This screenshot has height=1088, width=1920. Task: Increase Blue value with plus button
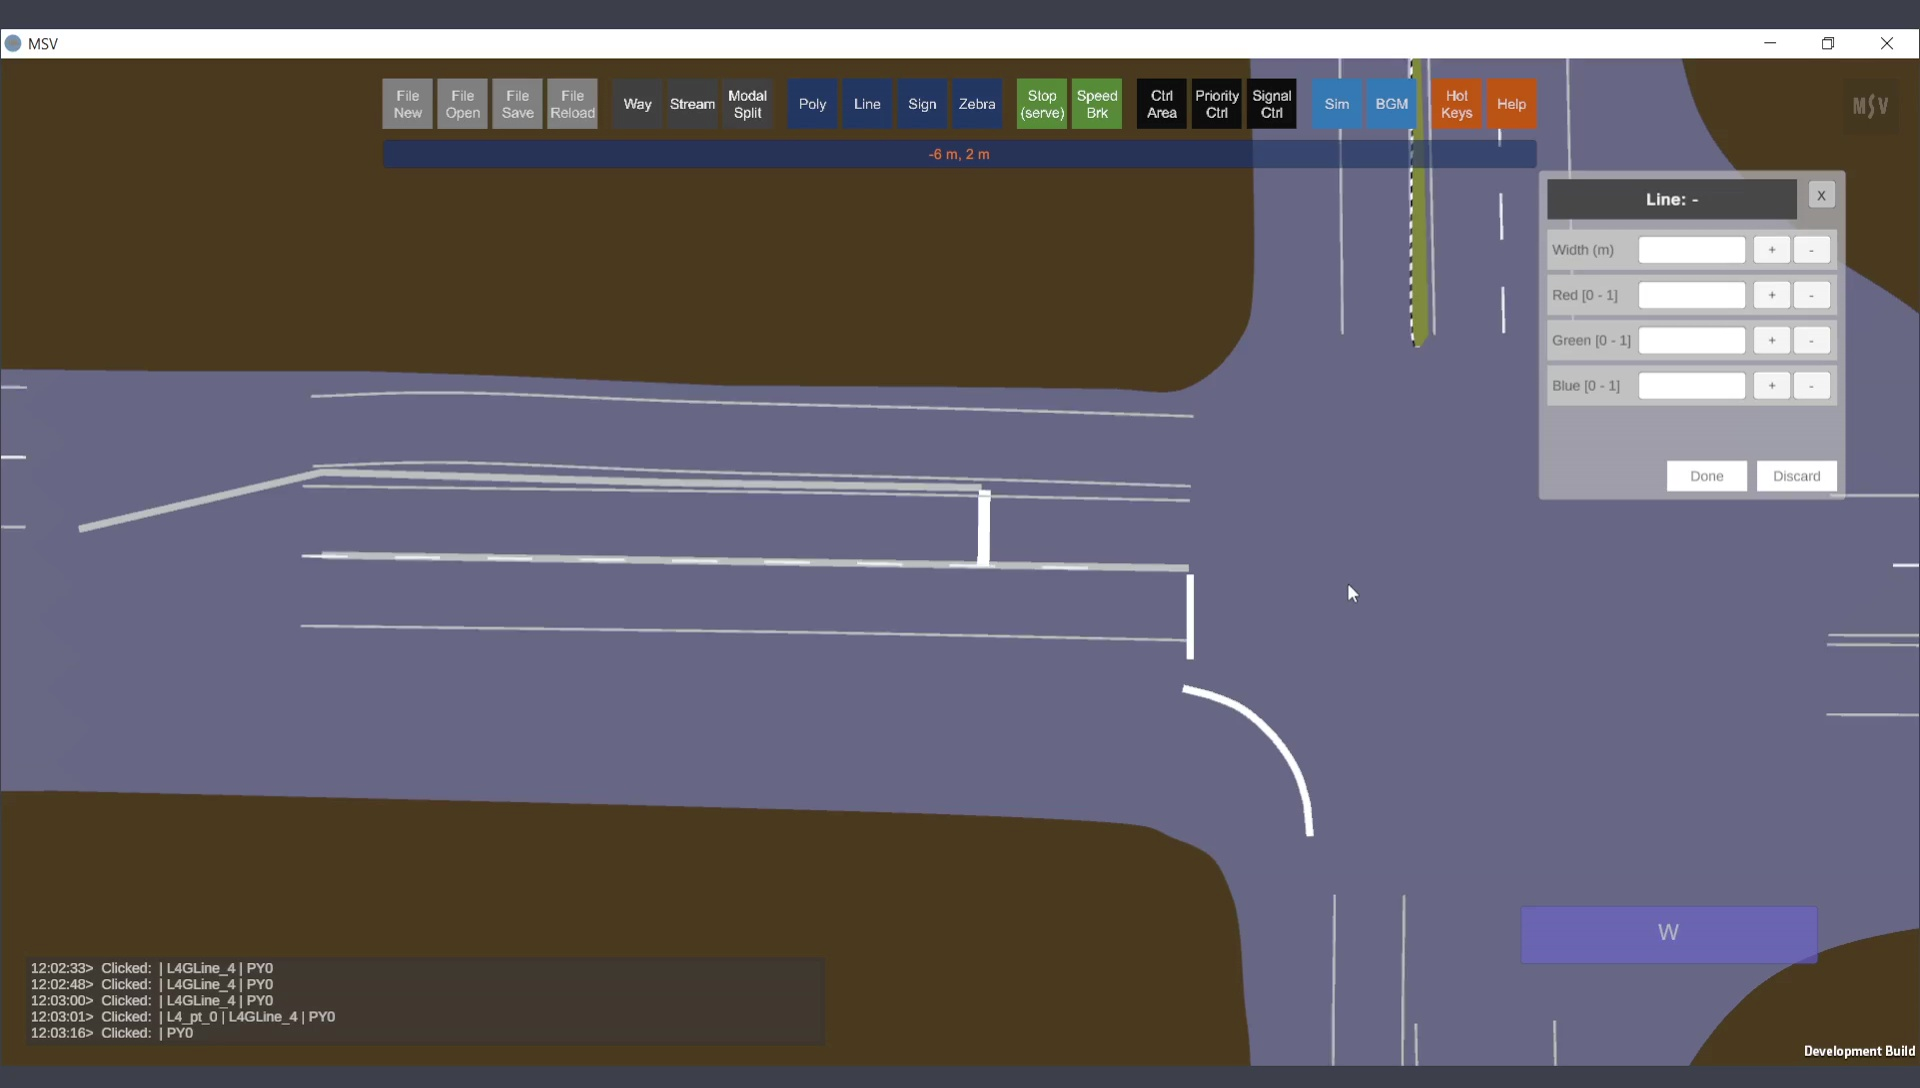1771,386
